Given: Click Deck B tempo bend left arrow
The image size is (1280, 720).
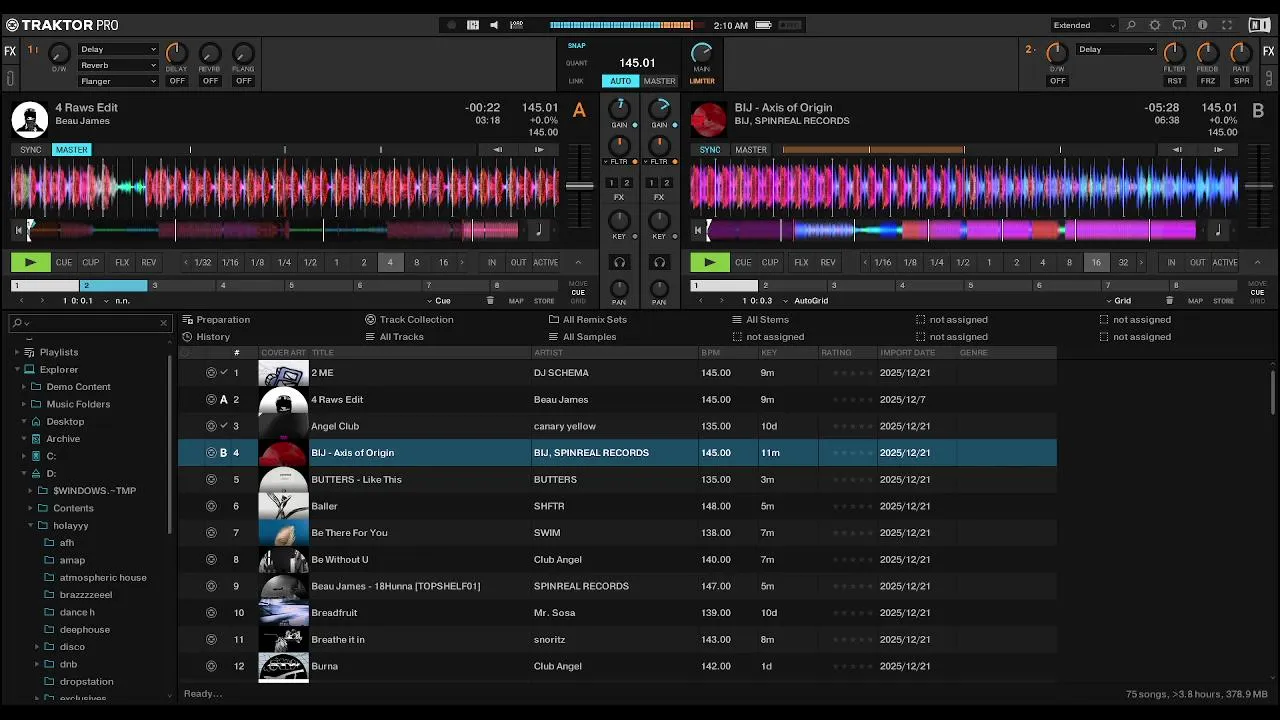Looking at the screenshot, I should 1177,150.
